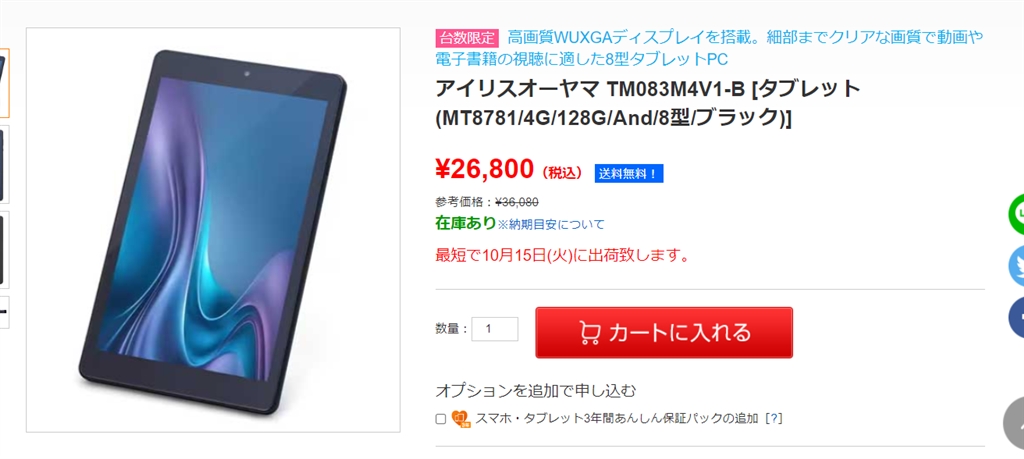Select the first highlighted product thumbnail

click(x=4, y=83)
